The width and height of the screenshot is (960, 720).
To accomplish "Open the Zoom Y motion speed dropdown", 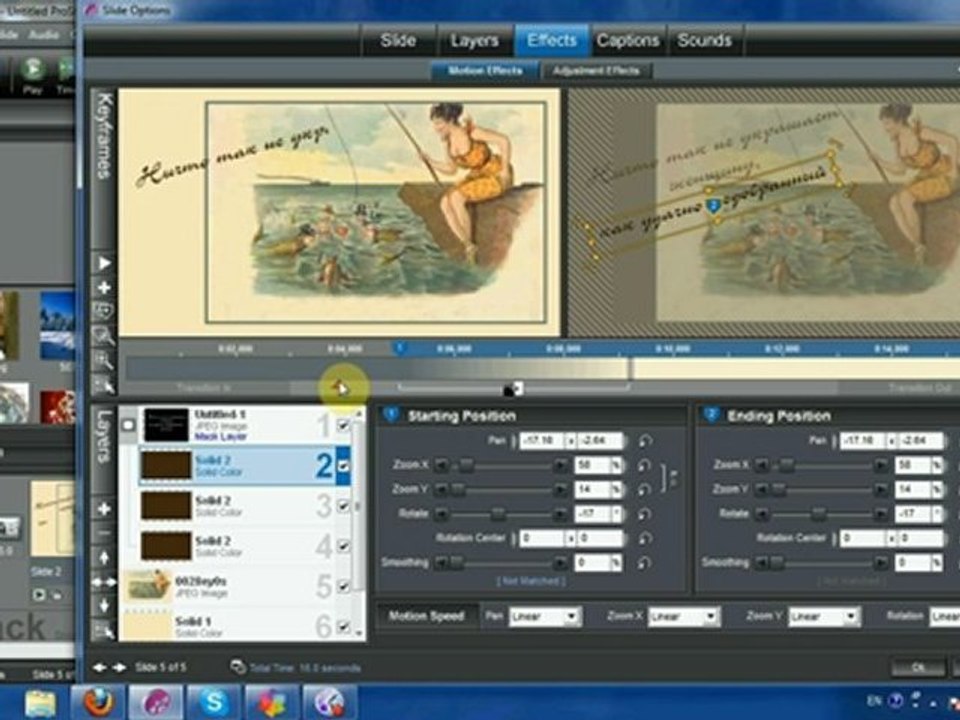I will (x=824, y=617).
